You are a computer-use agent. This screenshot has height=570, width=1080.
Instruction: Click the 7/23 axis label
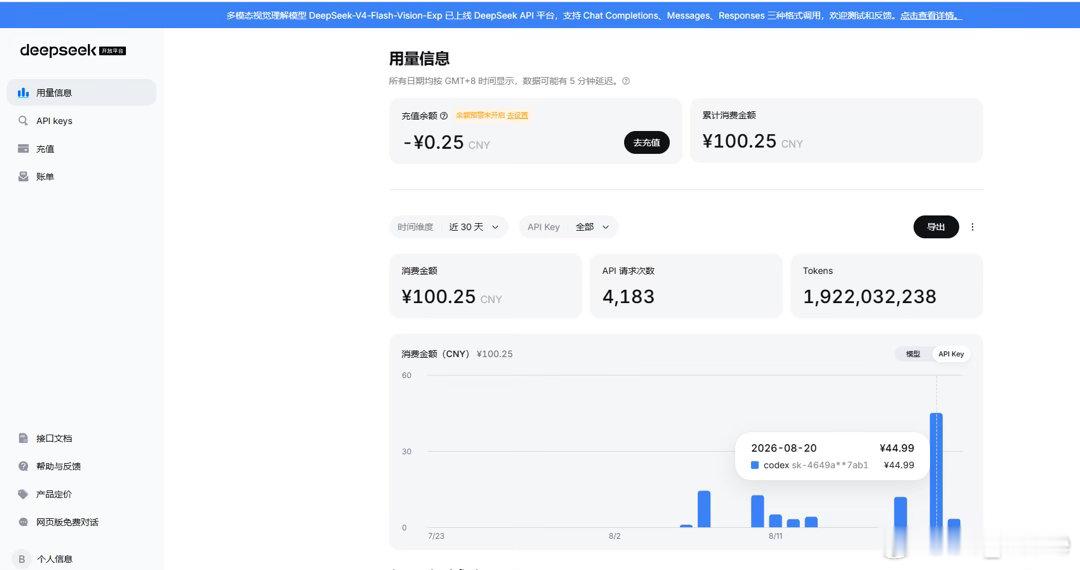(x=436, y=536)
